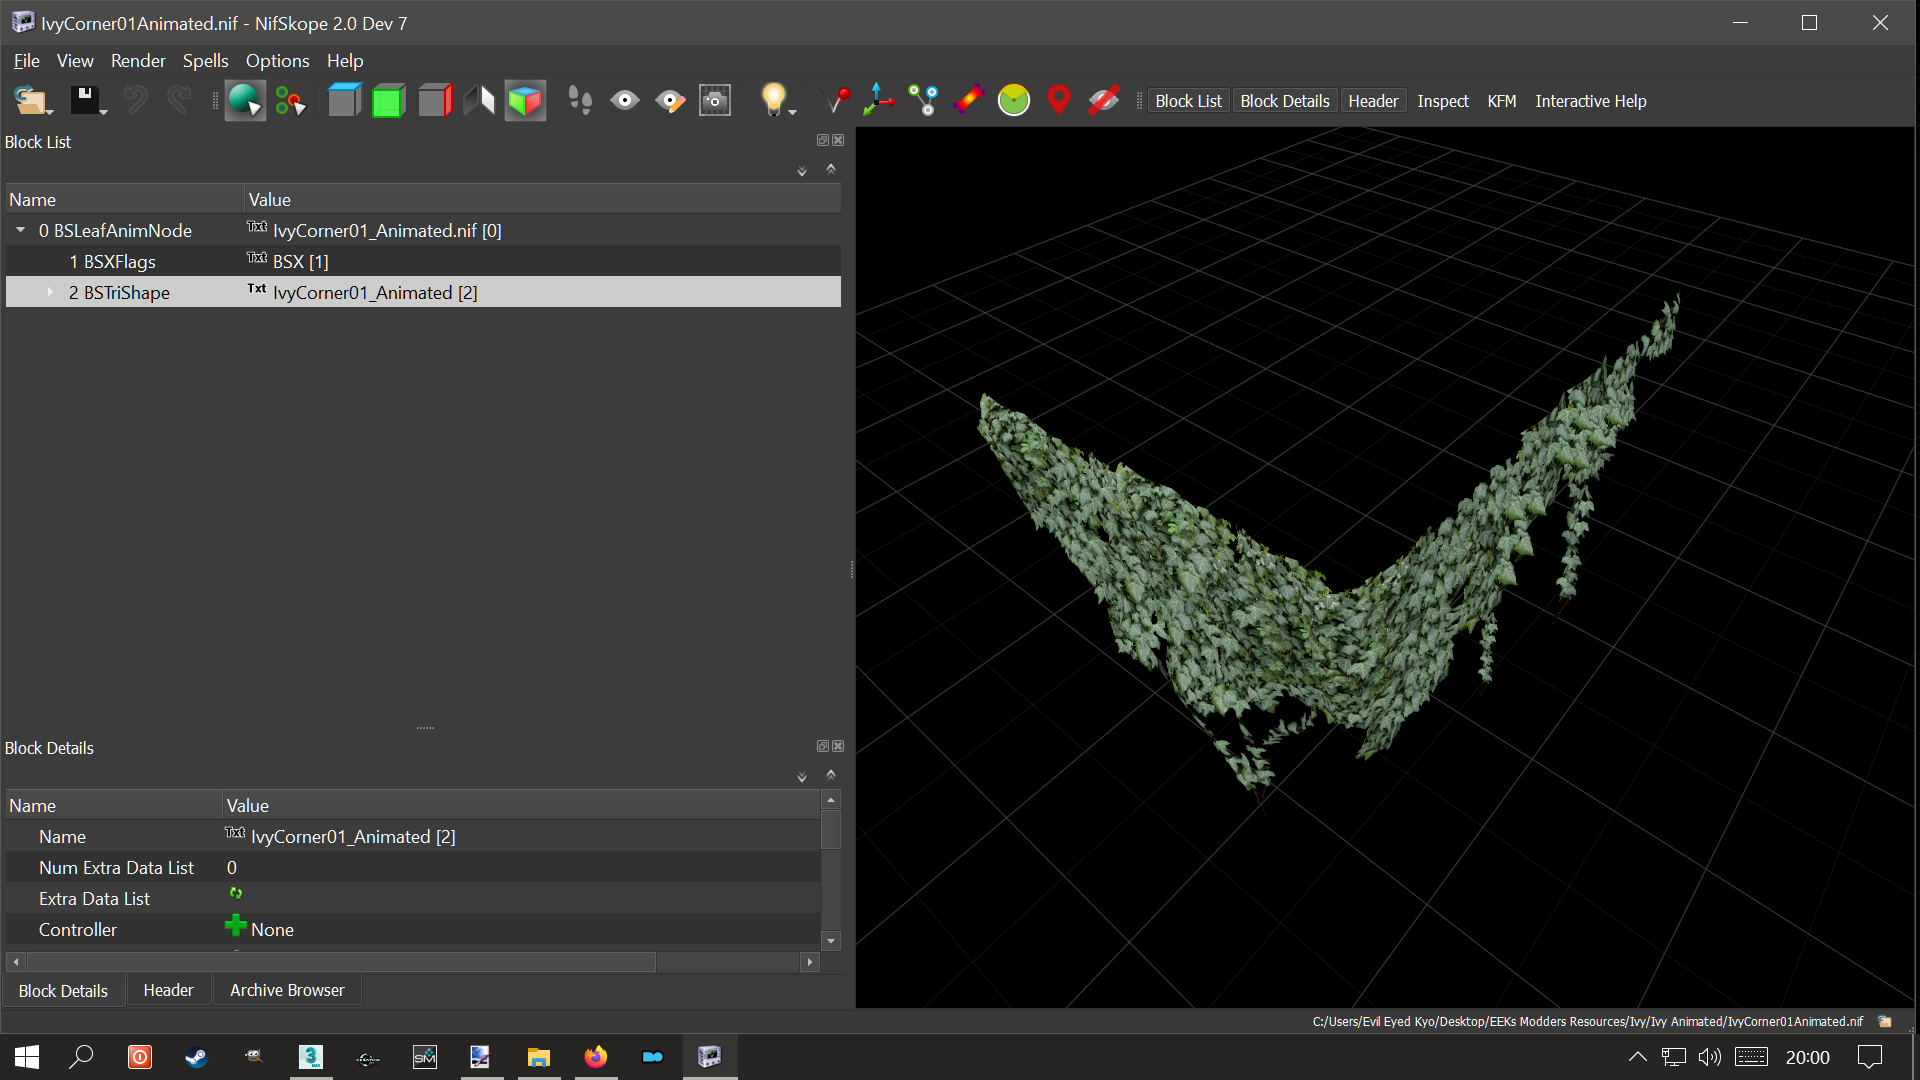1920x1080 pixels.
Task: Open the Spells menu
Action: click(205, 61)
